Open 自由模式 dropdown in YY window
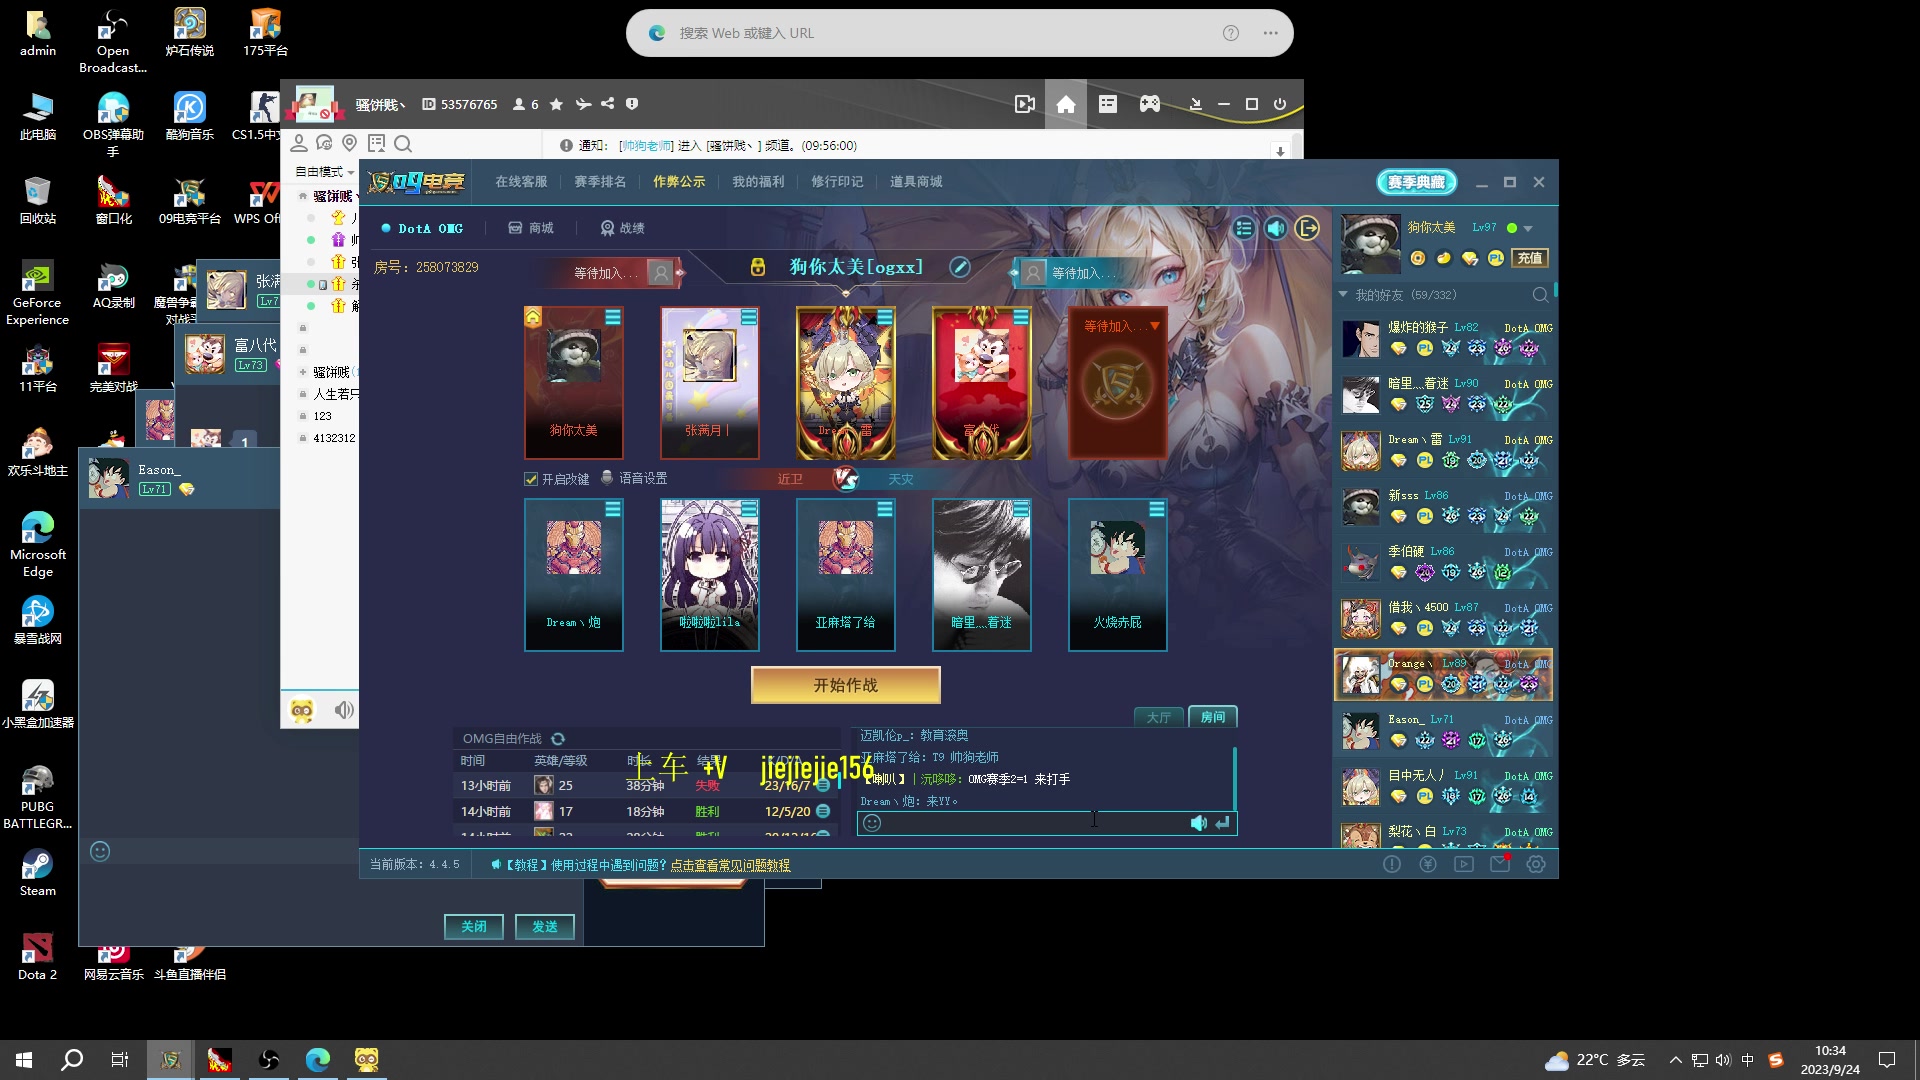This screenshot has width=1920, height=1080. (325, 172)
